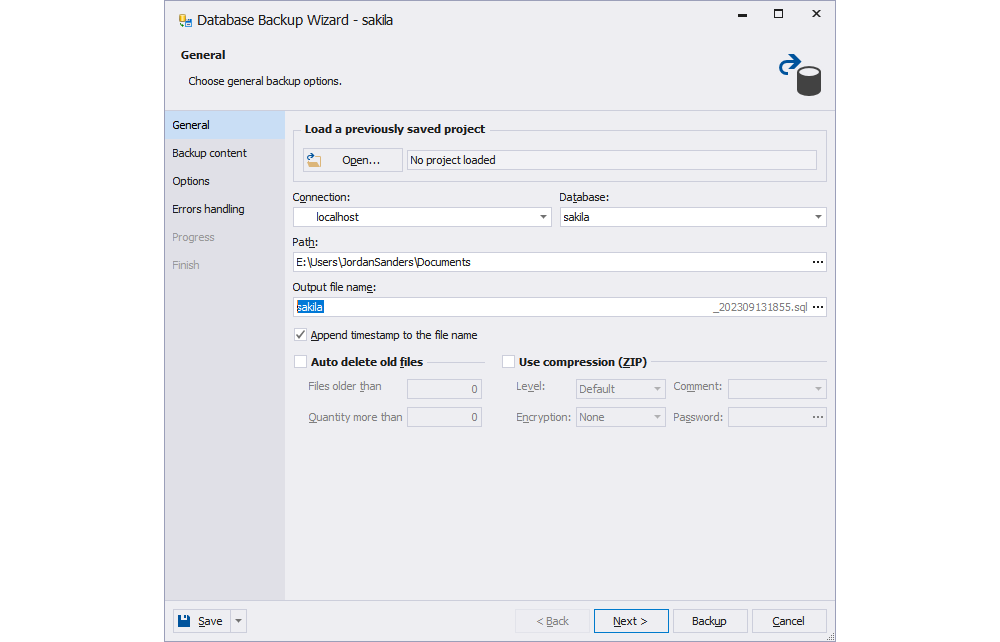Expand the Save button dropdown arrow
Image resolution: width=1000 pixels, height=642 pixels.
(x=237, y=620)
